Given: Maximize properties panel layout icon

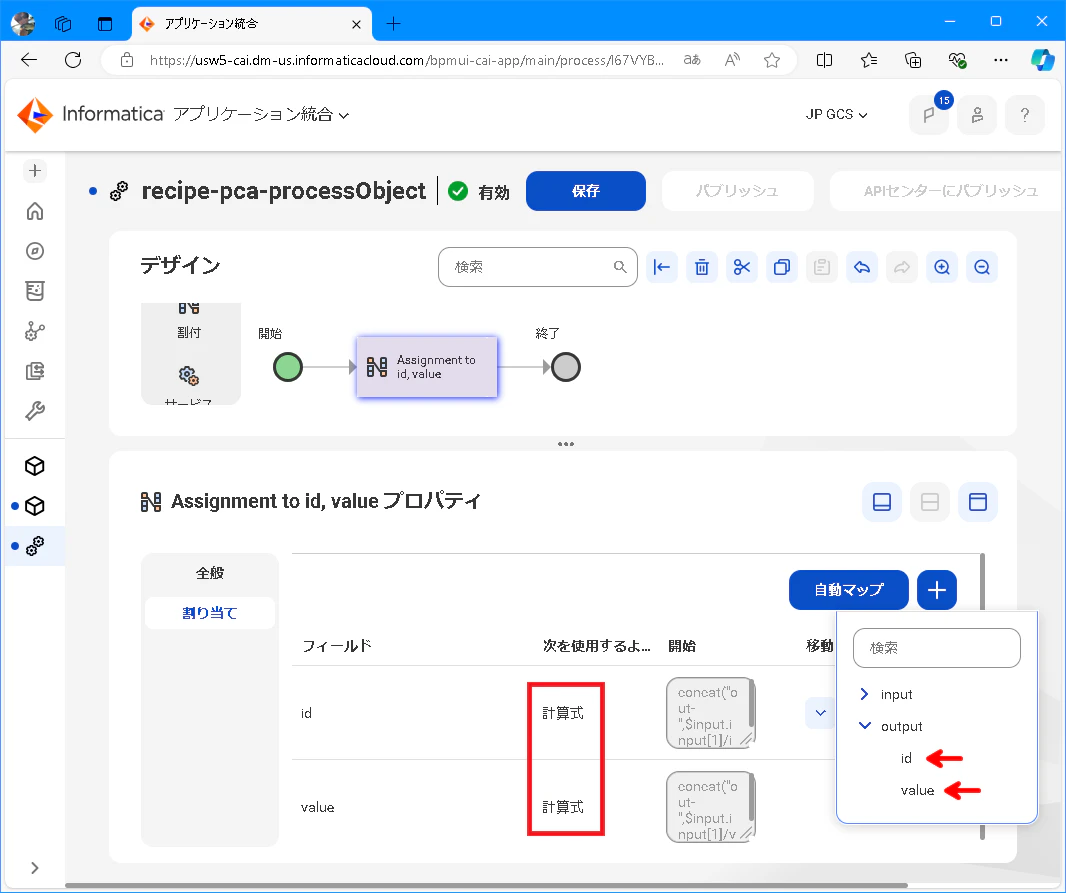Looking at the screenshot, I should (x=978, y=502).
